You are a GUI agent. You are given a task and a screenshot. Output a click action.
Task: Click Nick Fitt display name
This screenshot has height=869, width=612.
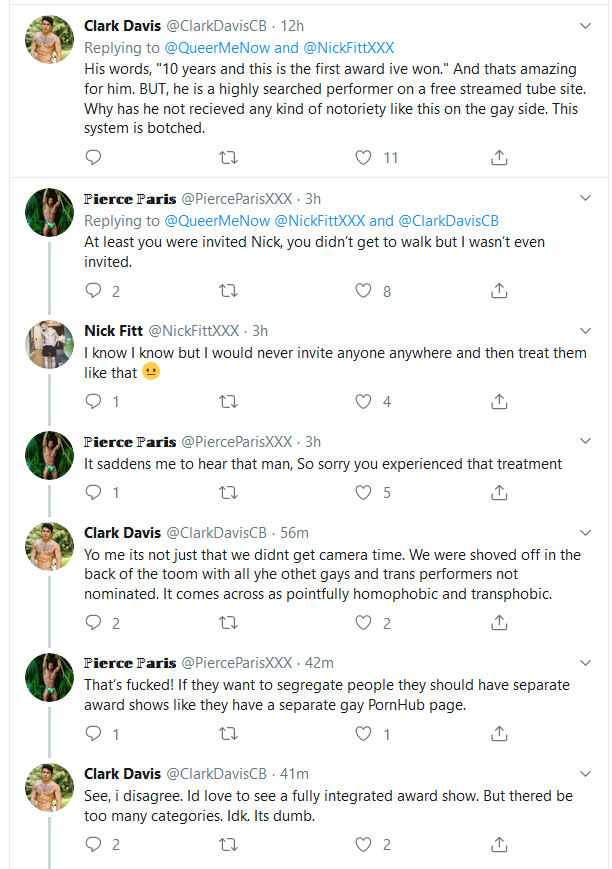click(x=113, y=331)
